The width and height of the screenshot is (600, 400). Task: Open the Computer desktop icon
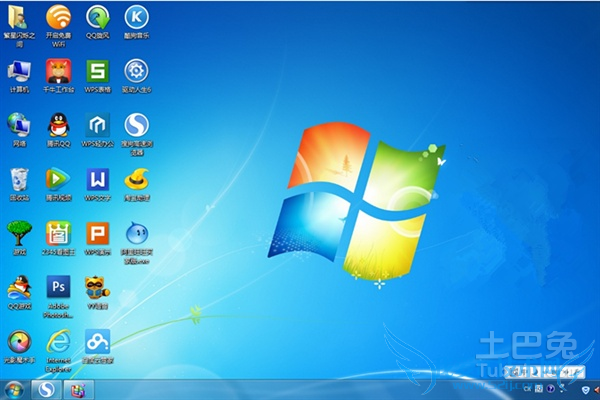tap(19, 71)
